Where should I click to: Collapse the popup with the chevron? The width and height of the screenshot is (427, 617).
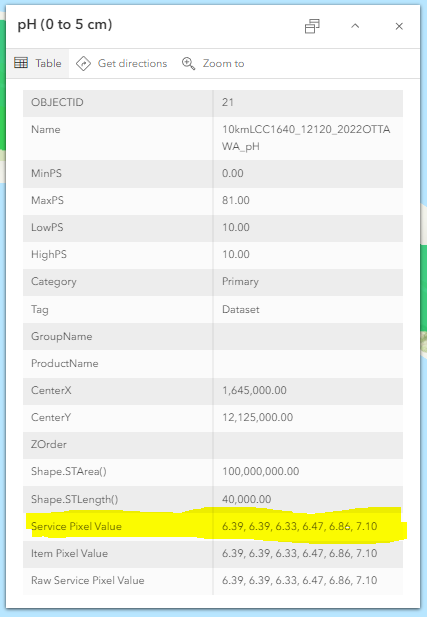pos(355,26)
